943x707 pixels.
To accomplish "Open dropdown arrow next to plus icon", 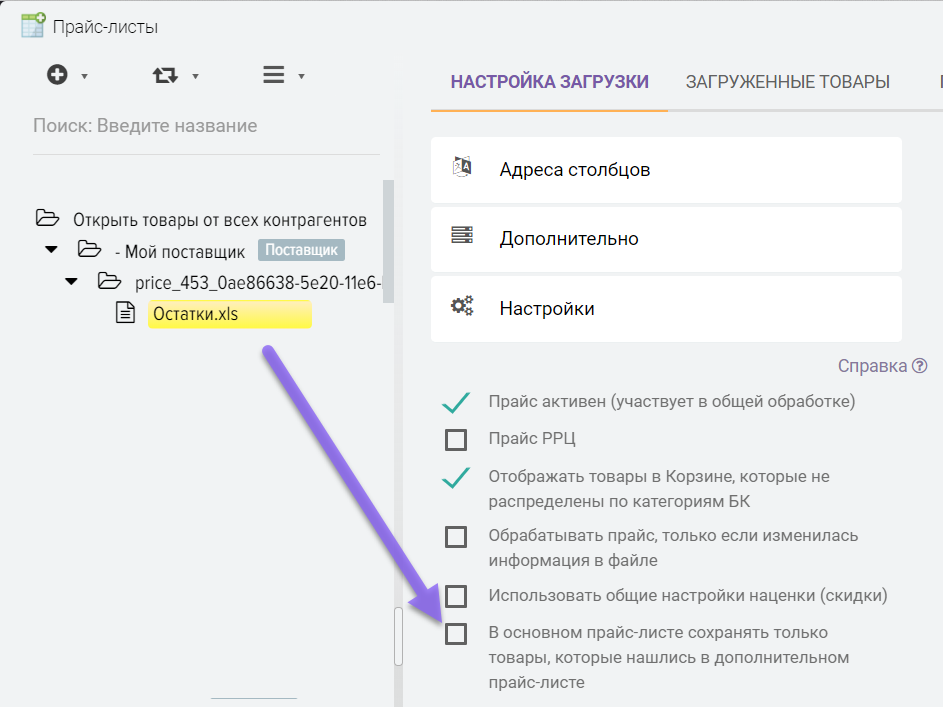I will pyautogui.click(x=85, y=76).
